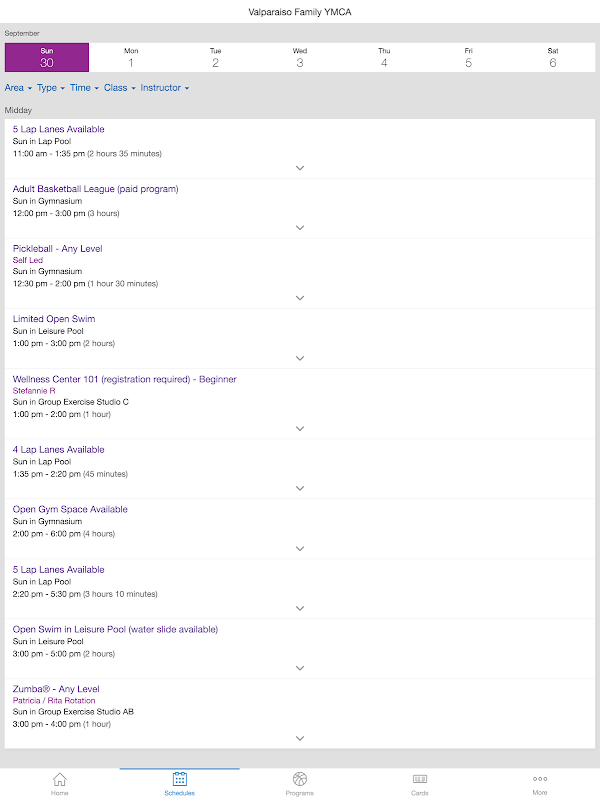
Task: Expand details for Limited Open Swim
Action: coord(300,358)
